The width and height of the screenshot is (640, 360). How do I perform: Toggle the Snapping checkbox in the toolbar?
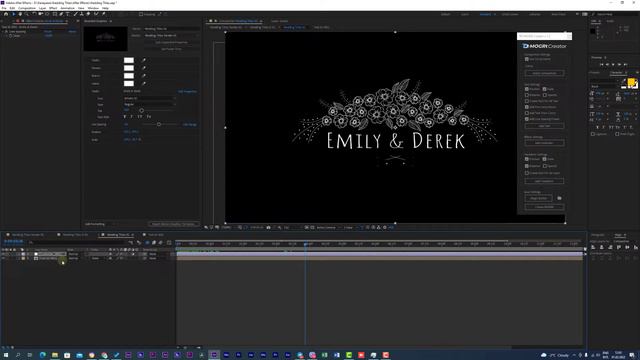tap(141, 14)
